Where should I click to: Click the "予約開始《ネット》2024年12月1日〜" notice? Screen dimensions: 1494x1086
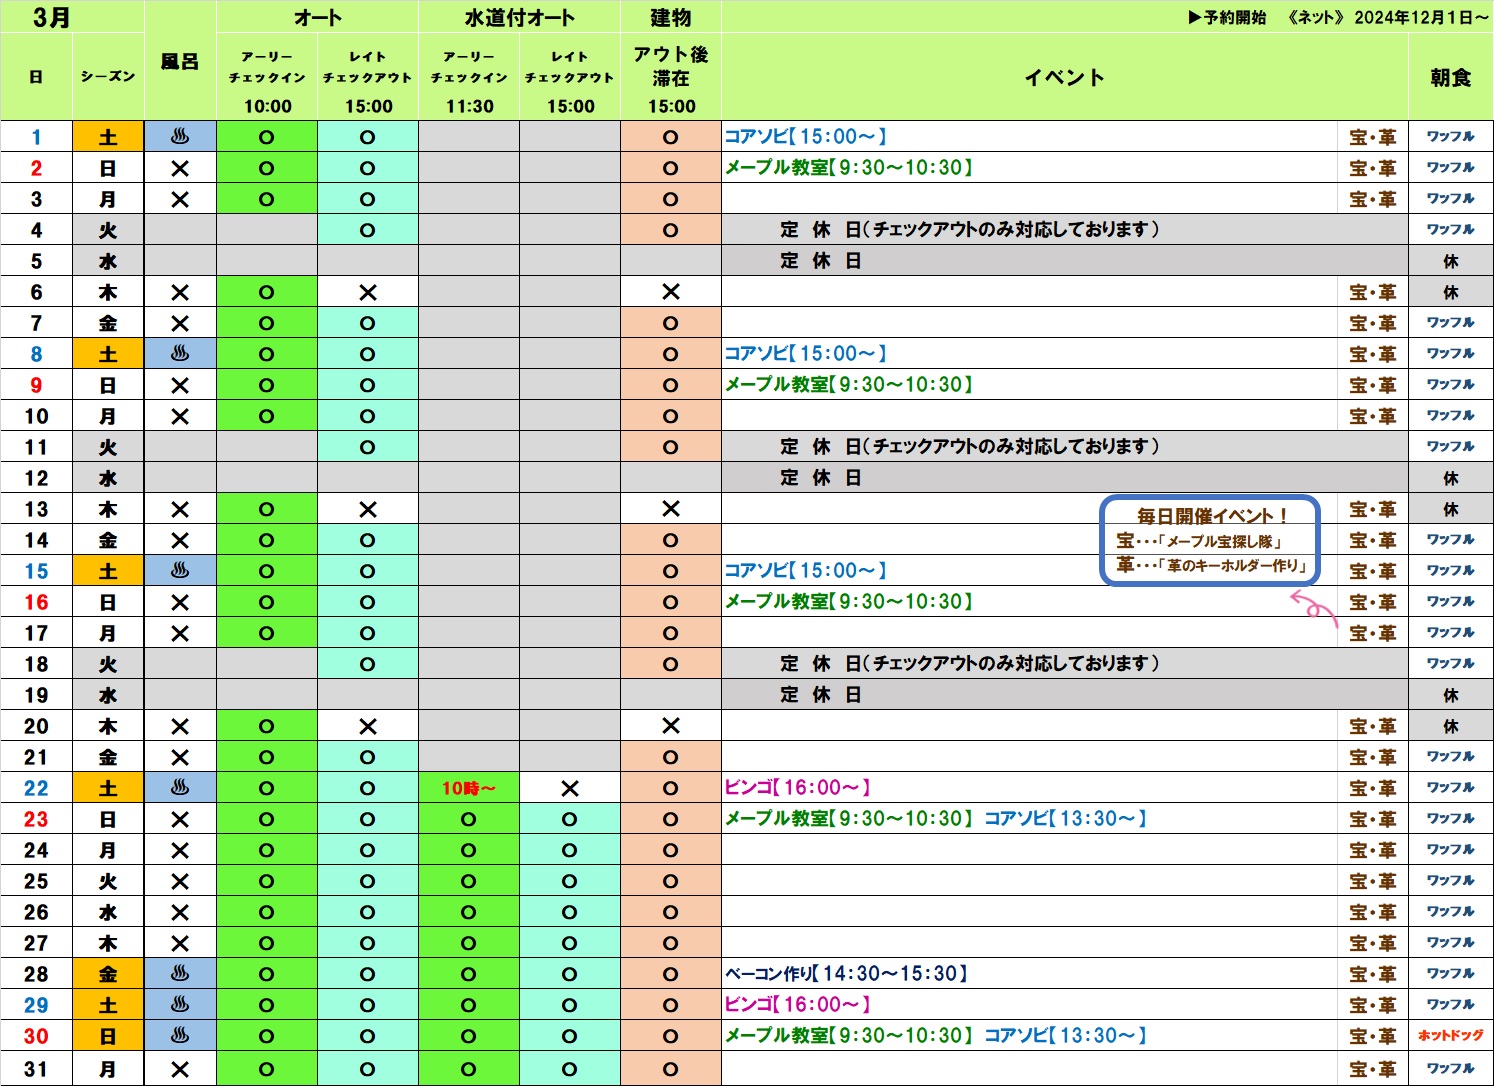[1338, 17]
